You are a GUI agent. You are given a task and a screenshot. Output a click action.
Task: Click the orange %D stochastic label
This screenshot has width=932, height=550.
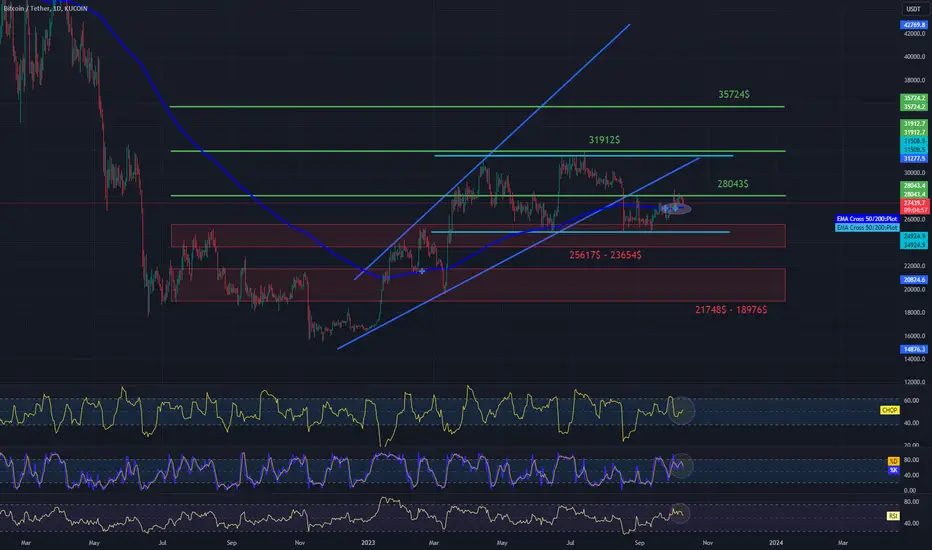[893, 461]
